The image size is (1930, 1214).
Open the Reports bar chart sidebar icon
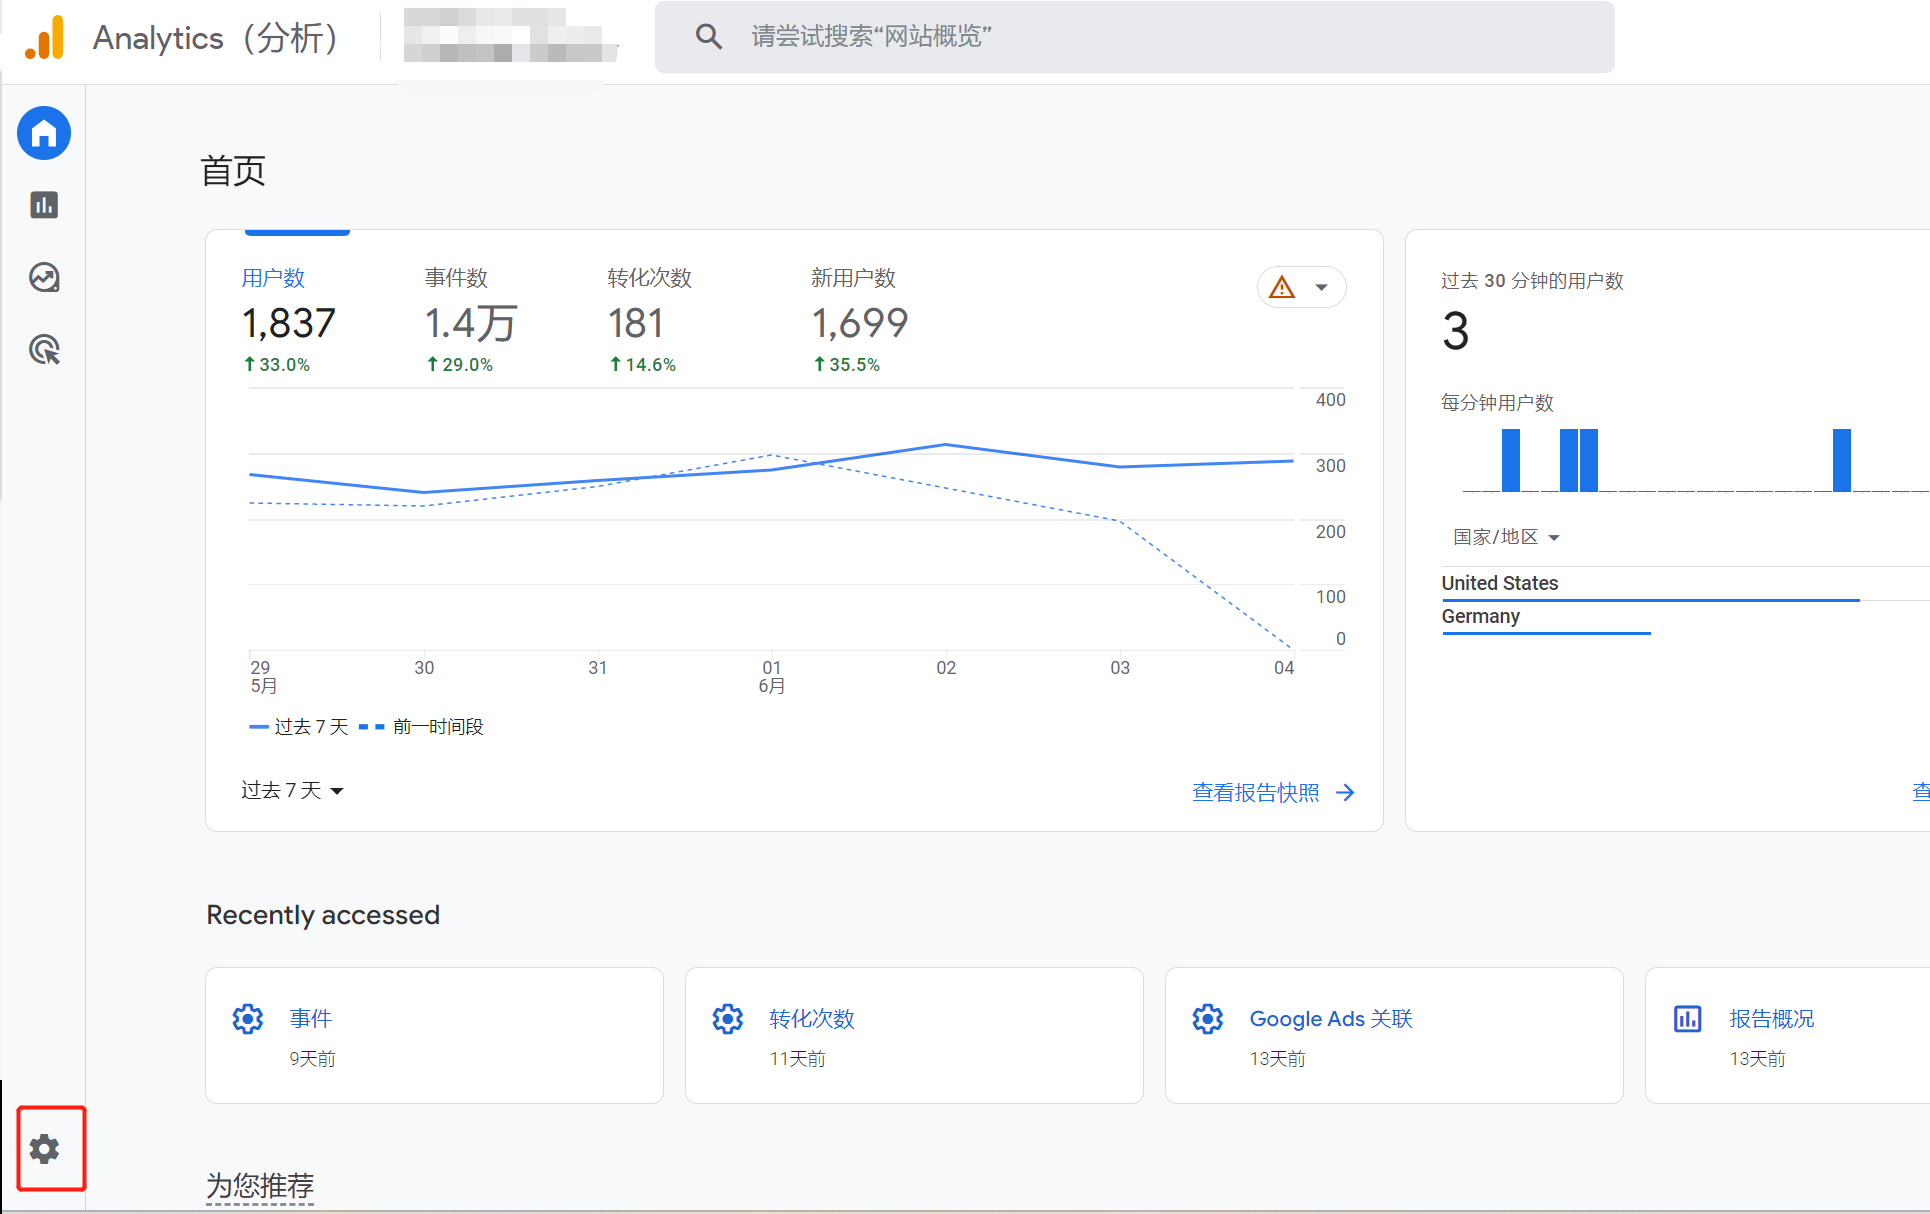(x=44, y=205)
